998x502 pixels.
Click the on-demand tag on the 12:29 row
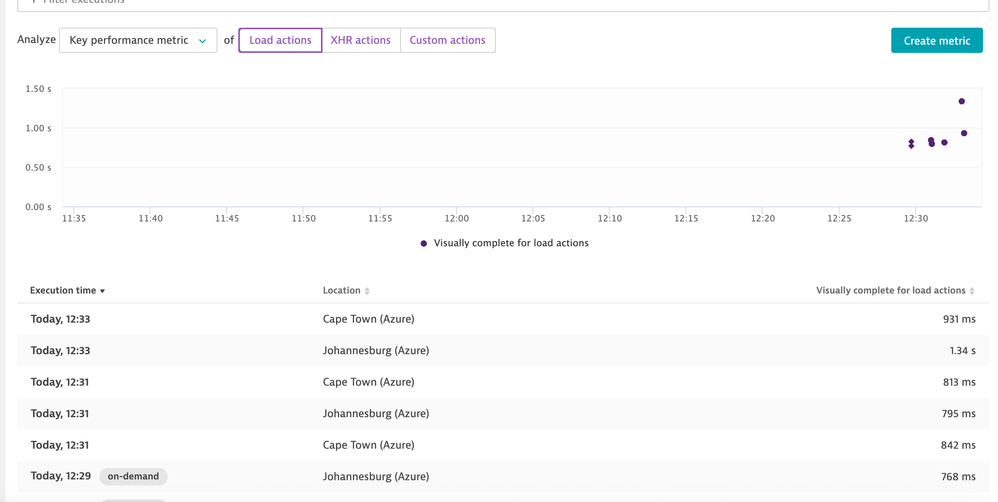pos(133,477)
